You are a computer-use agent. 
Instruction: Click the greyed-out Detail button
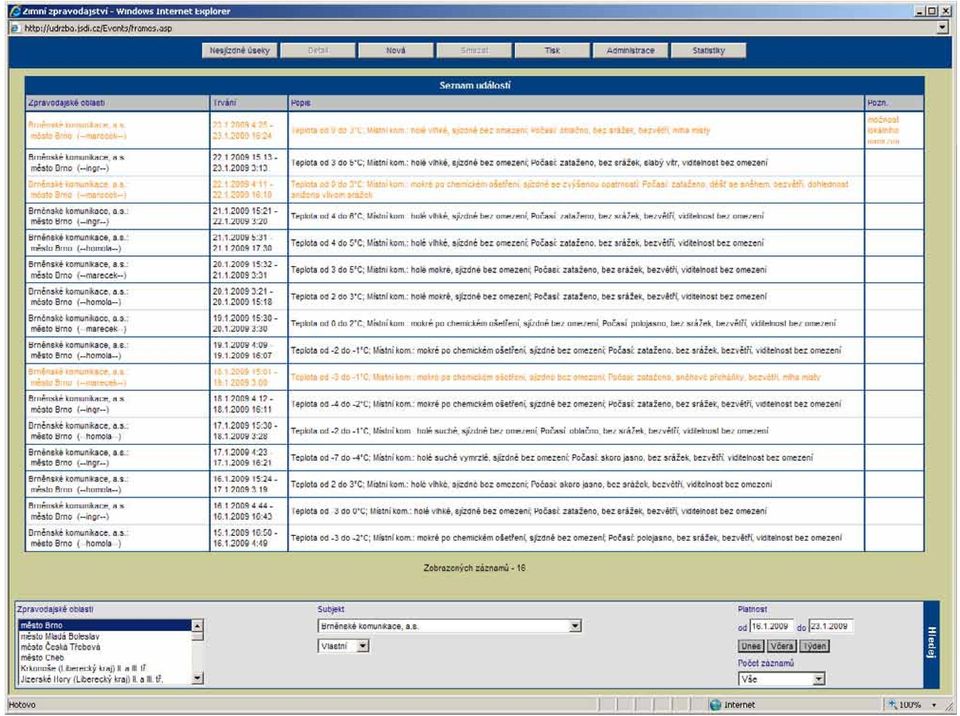(318, 51)
